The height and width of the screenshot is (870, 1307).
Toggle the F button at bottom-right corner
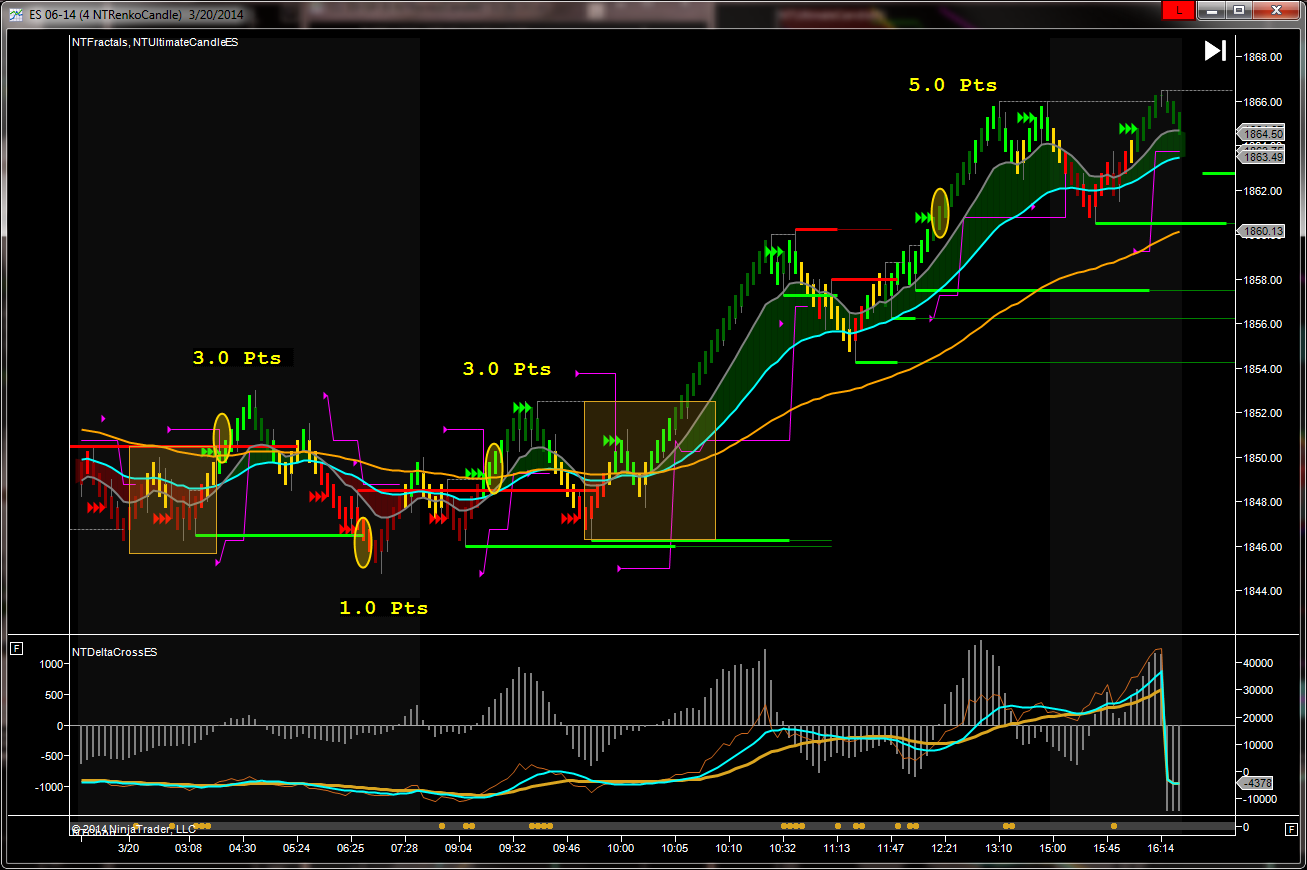coord(1291,828)
